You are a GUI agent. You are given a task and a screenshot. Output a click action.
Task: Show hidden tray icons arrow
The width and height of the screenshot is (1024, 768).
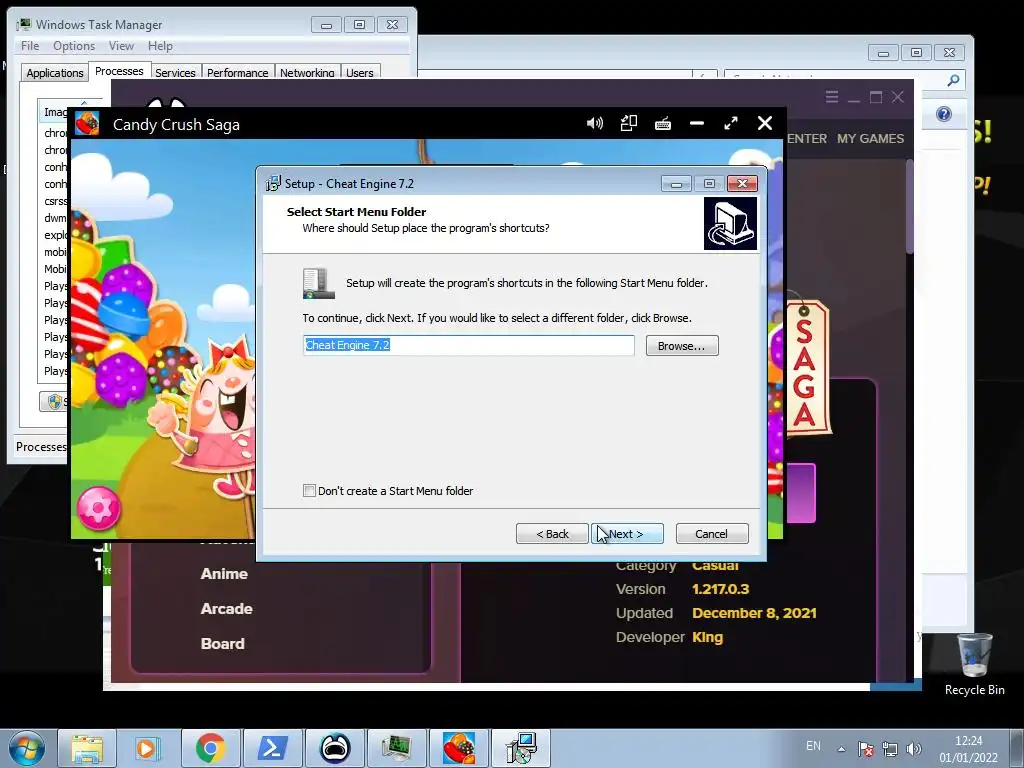point(842,749)
